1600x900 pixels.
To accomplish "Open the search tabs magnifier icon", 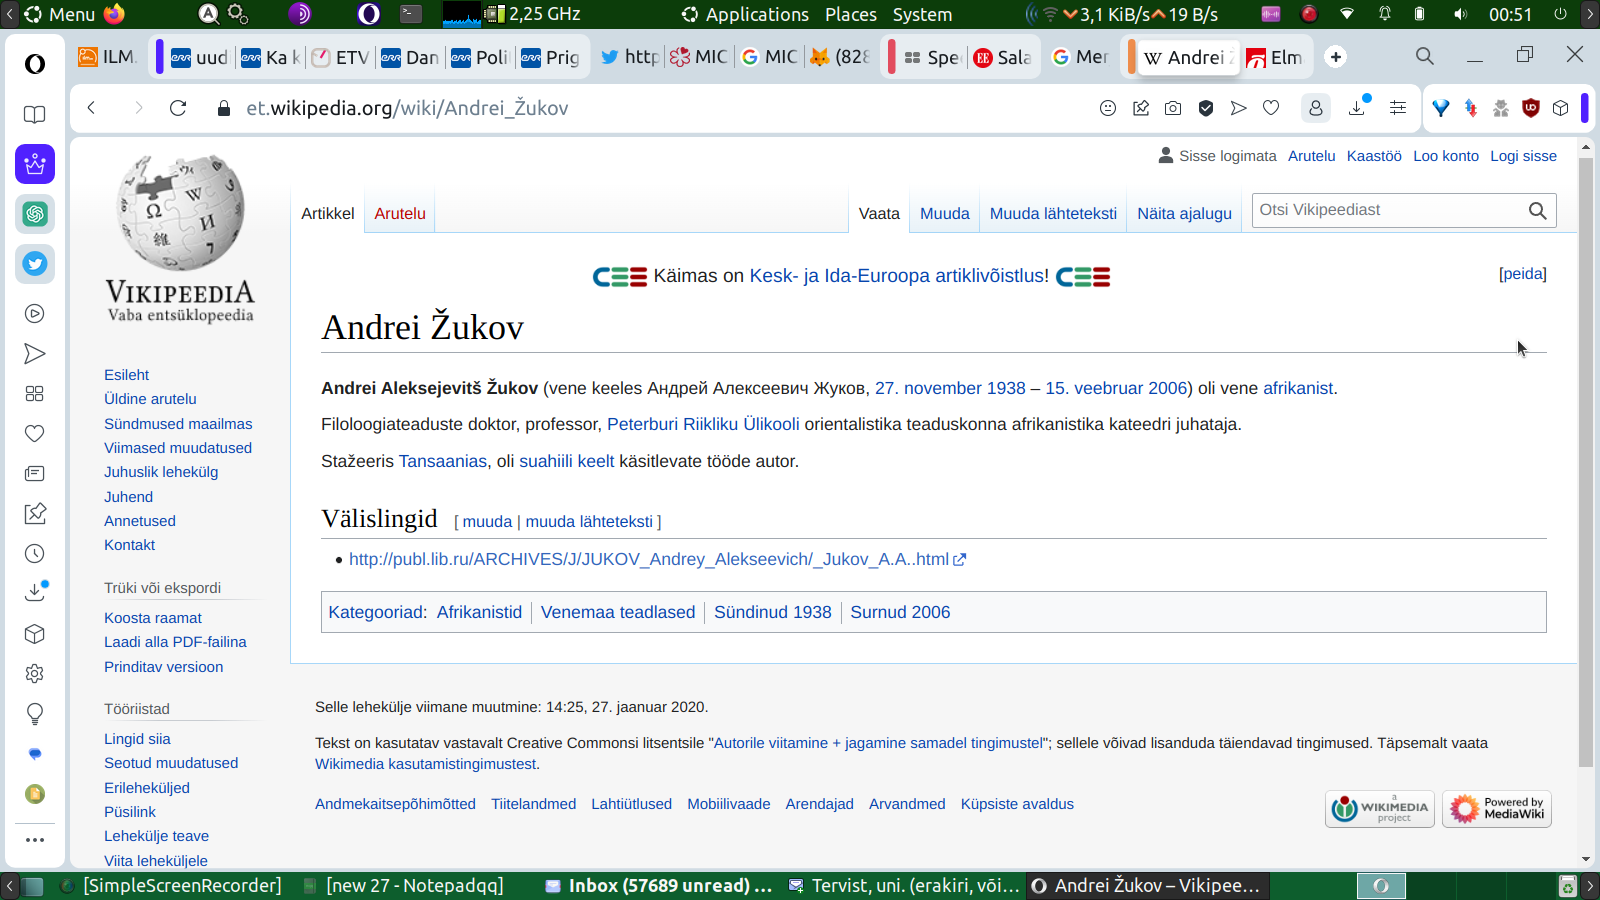I will pos(1425,57).
